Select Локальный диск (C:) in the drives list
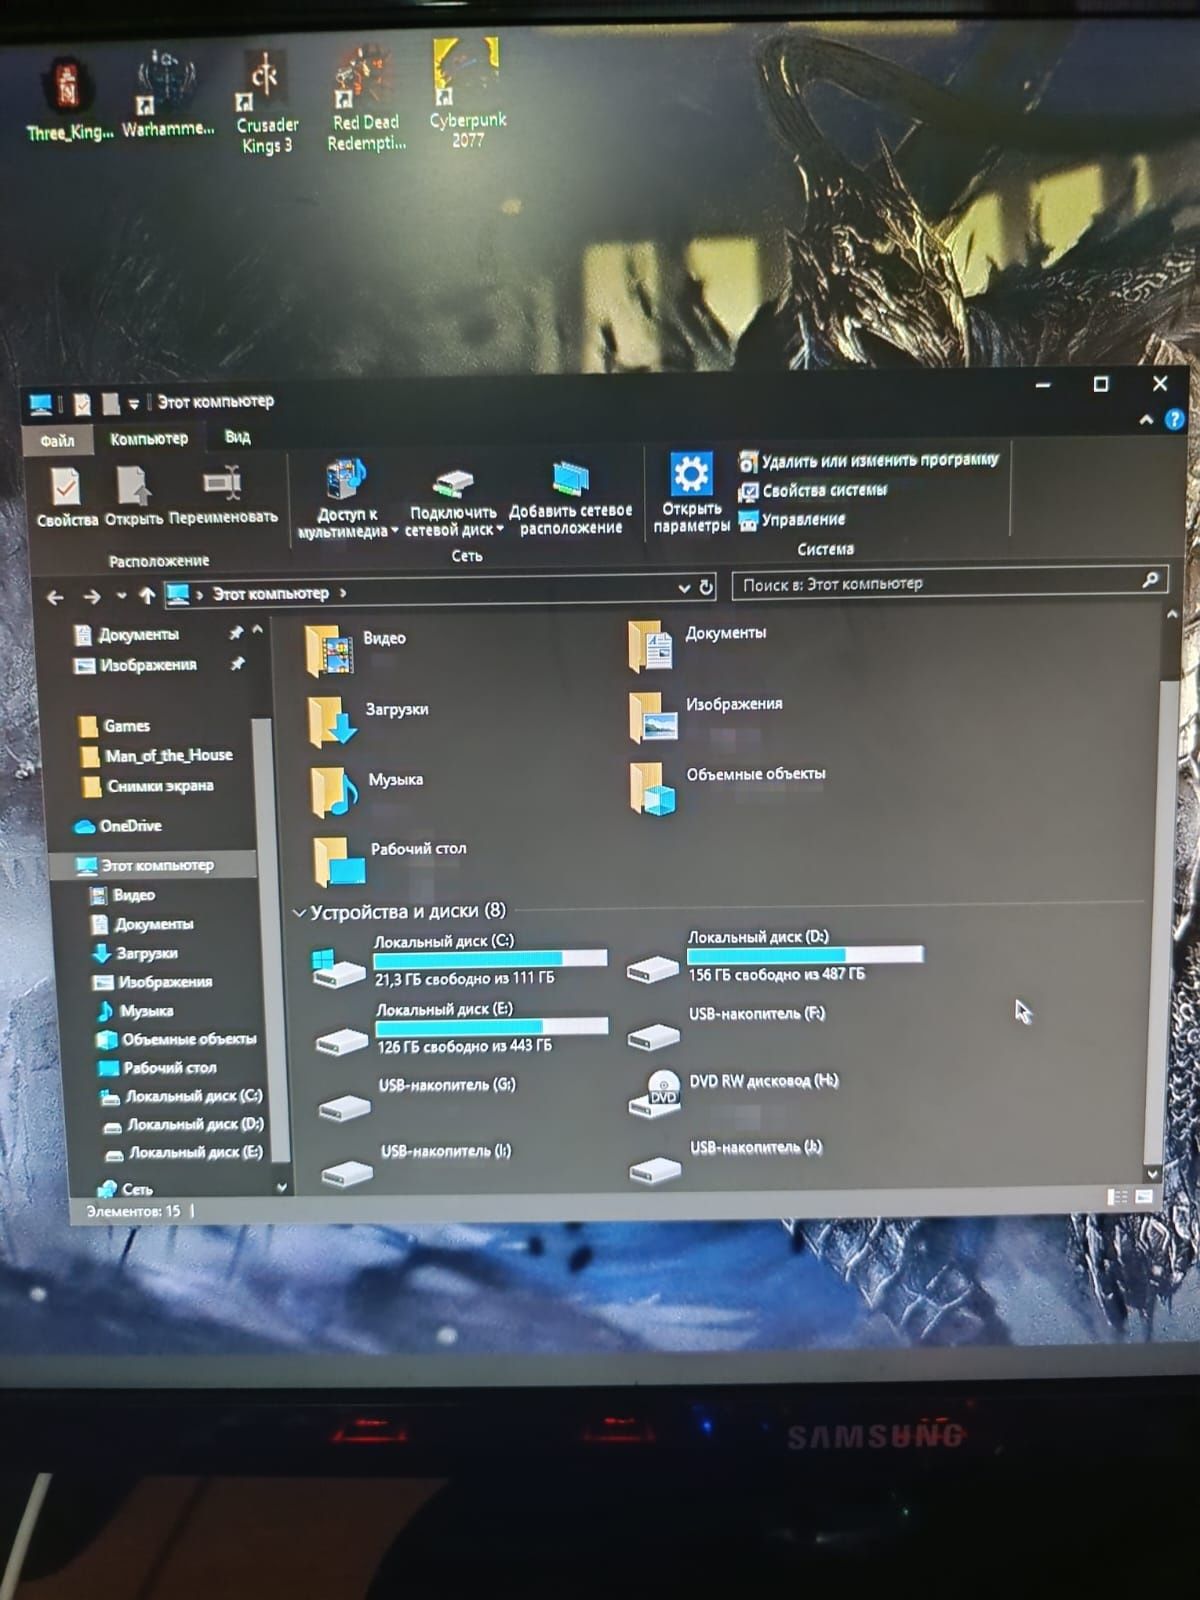The image size is (1200, 1600). [x=459, y=961]
